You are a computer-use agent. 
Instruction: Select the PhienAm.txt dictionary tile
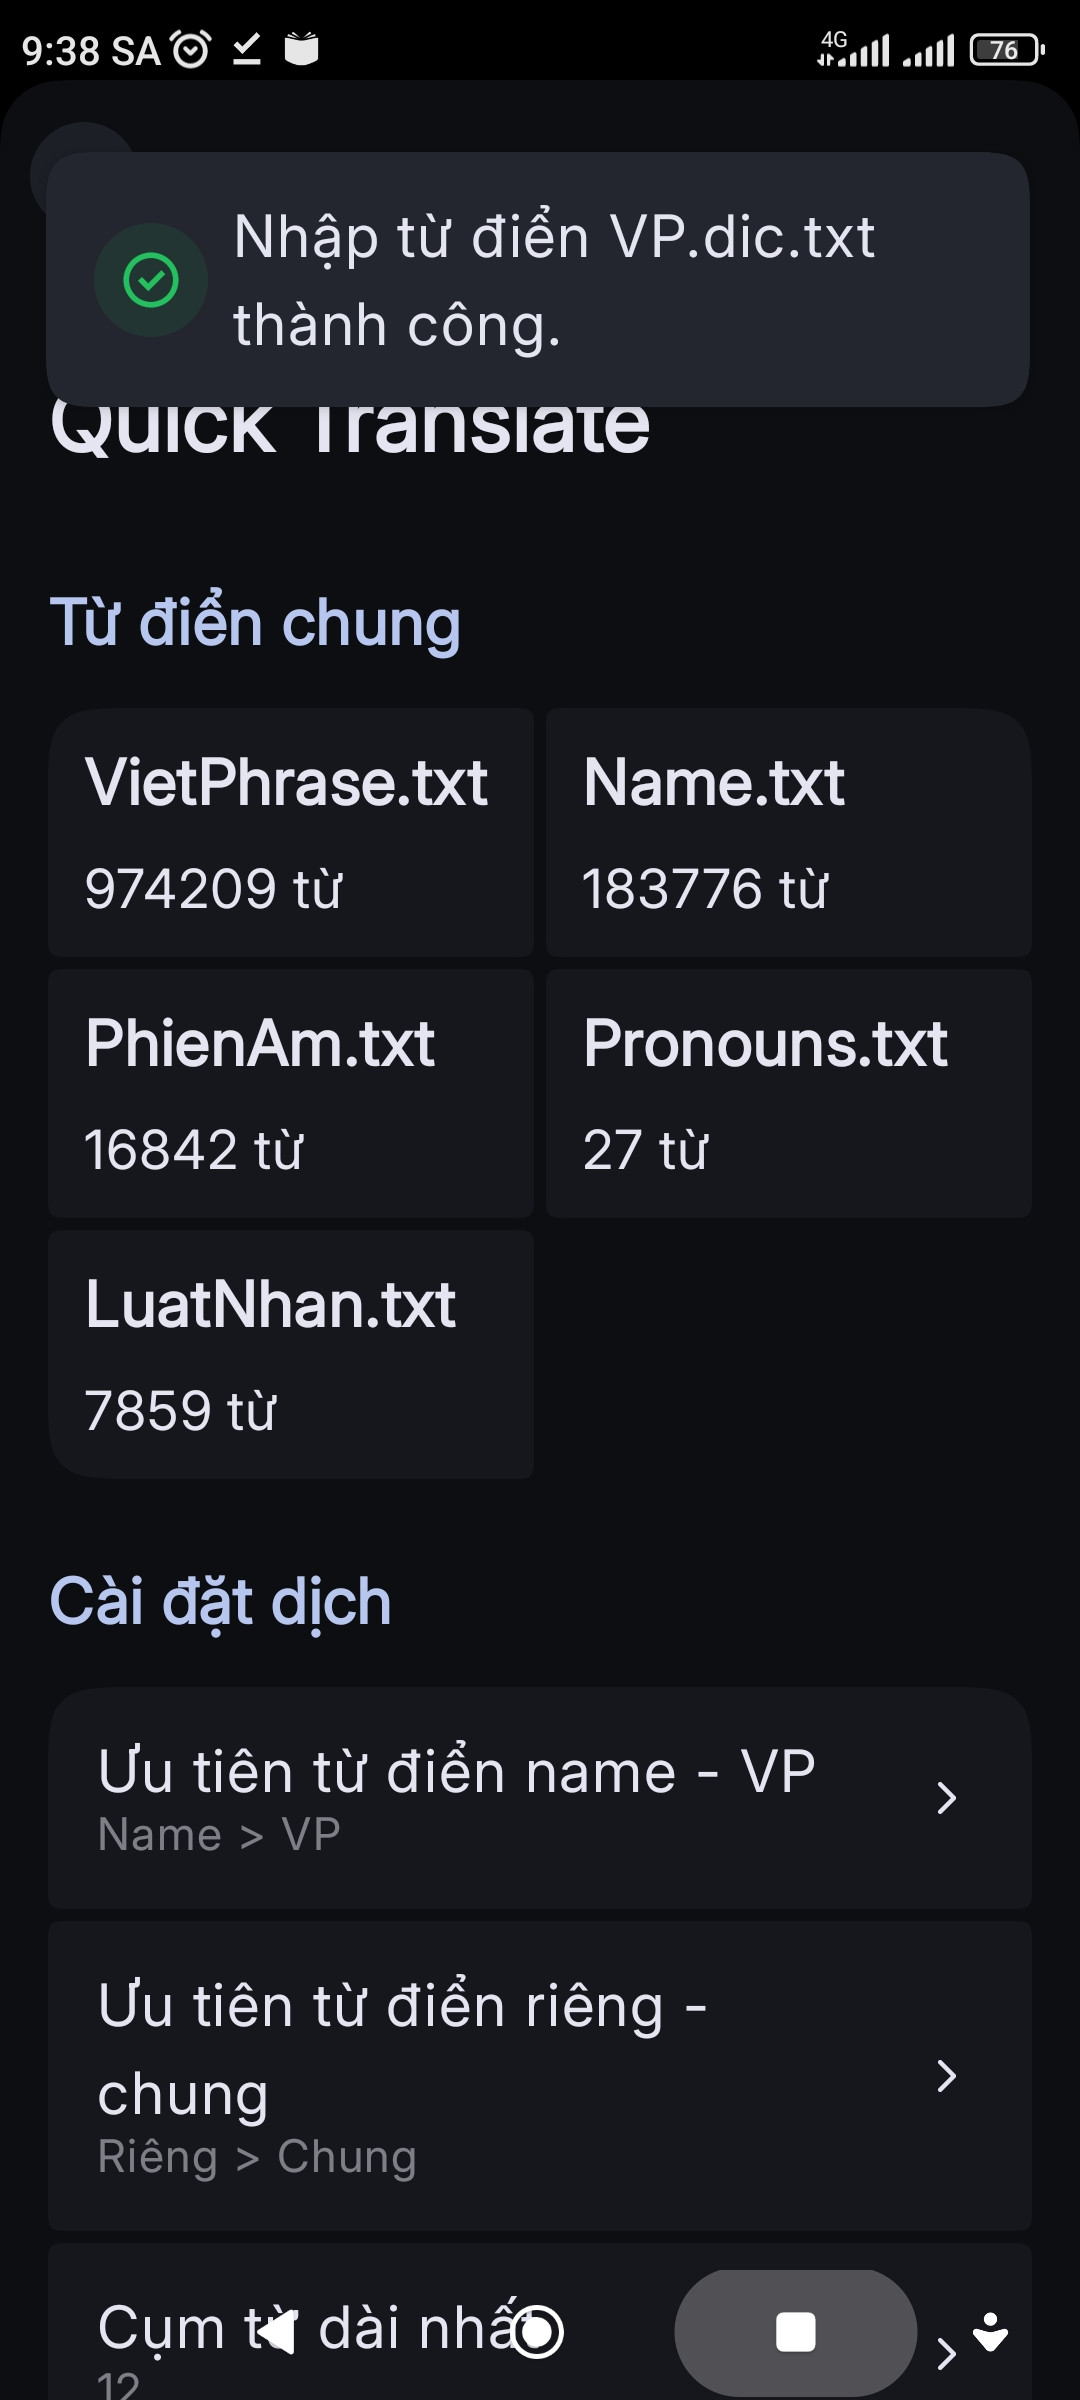291,1094
